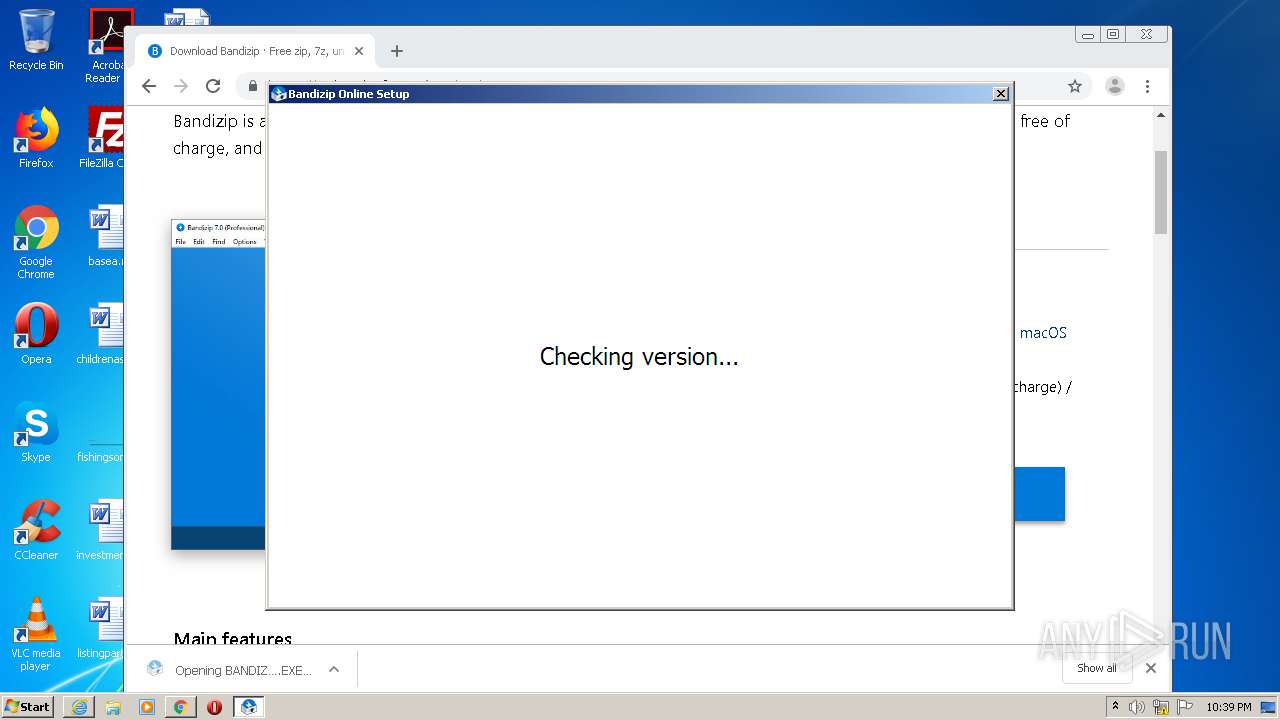Open Internet Explorer from the taskbar
The height and width of the screenshot is (720, 1280).
[x=79, y=707]
